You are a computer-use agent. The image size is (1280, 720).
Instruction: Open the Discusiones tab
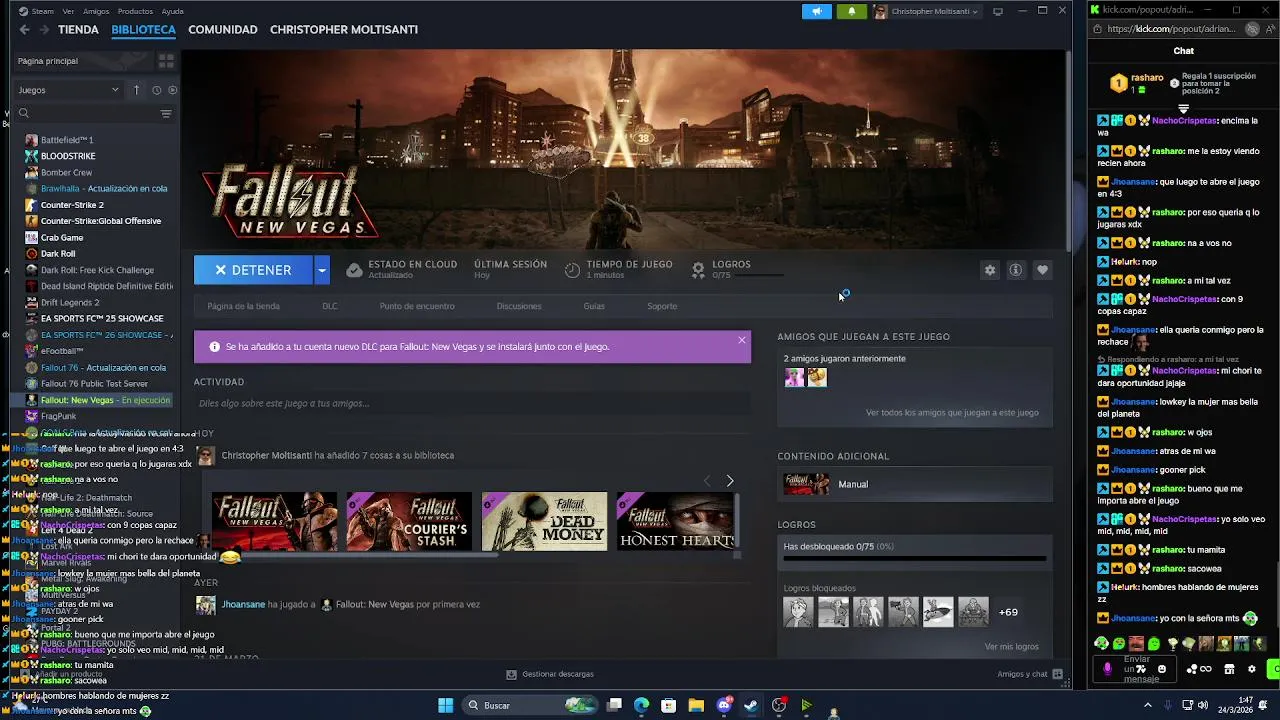pos(519,306)
